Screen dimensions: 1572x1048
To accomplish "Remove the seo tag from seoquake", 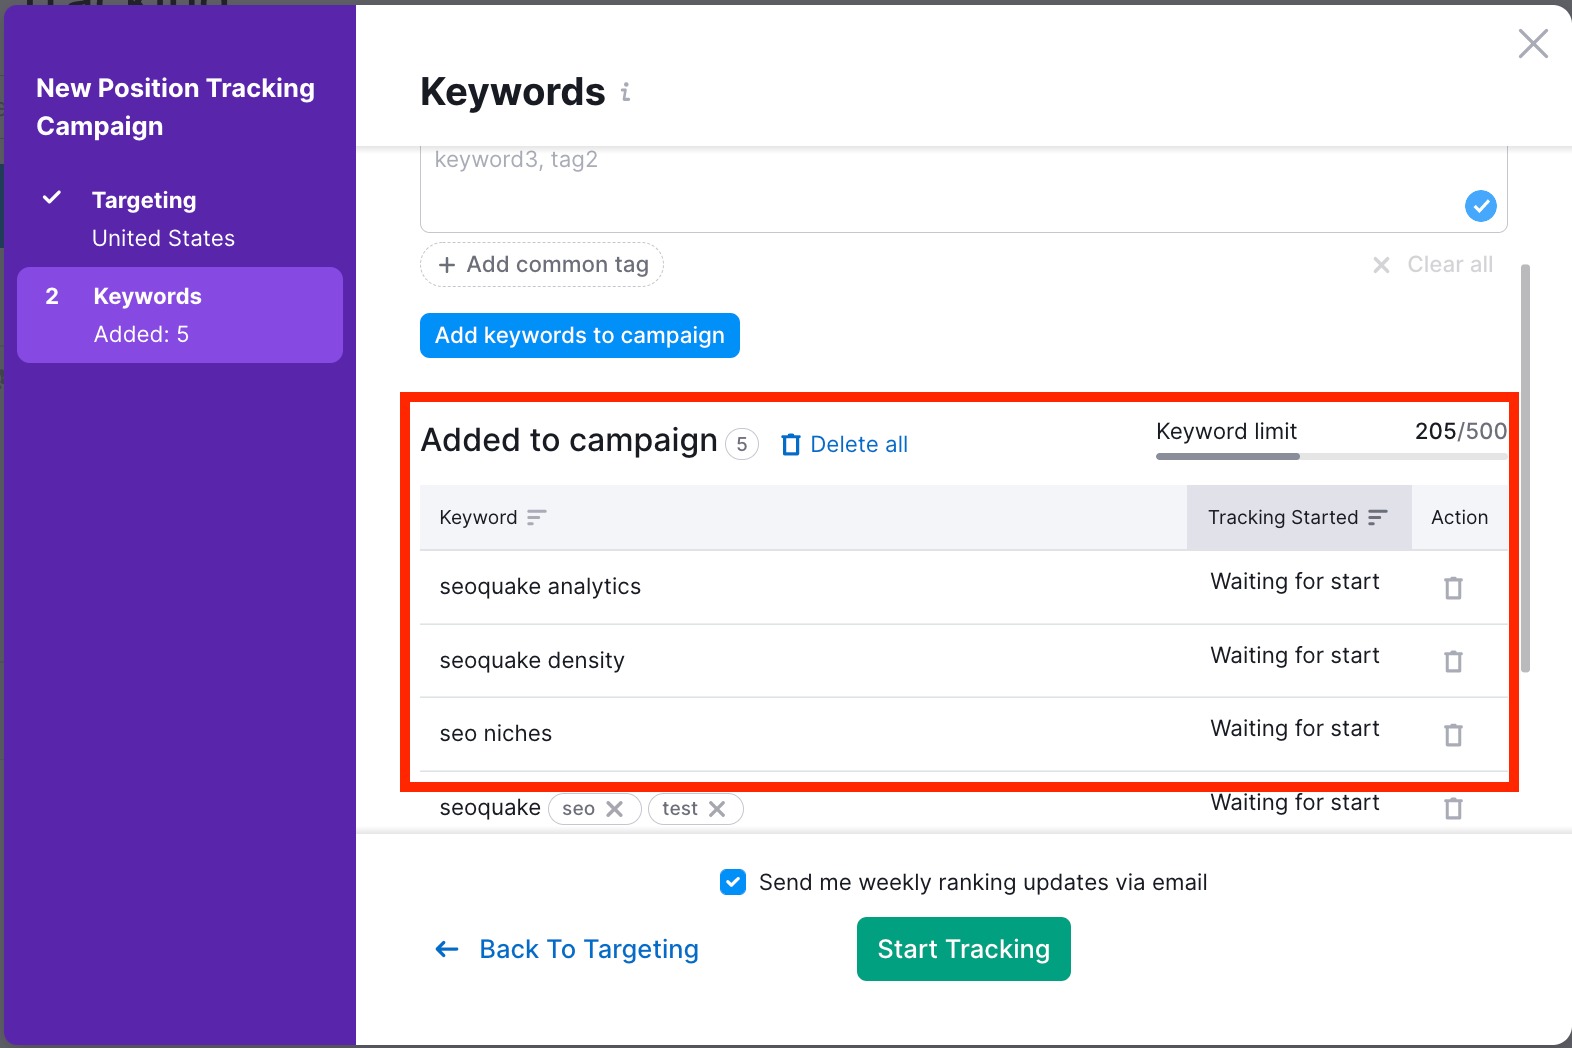I will [x=615, y=809].
